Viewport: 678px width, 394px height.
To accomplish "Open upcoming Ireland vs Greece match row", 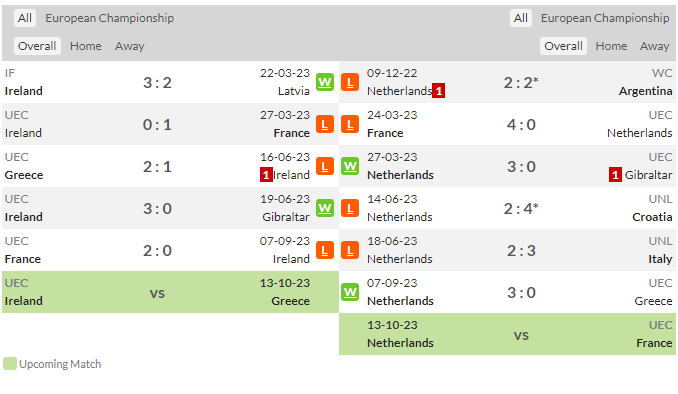I will pos(170,292).
